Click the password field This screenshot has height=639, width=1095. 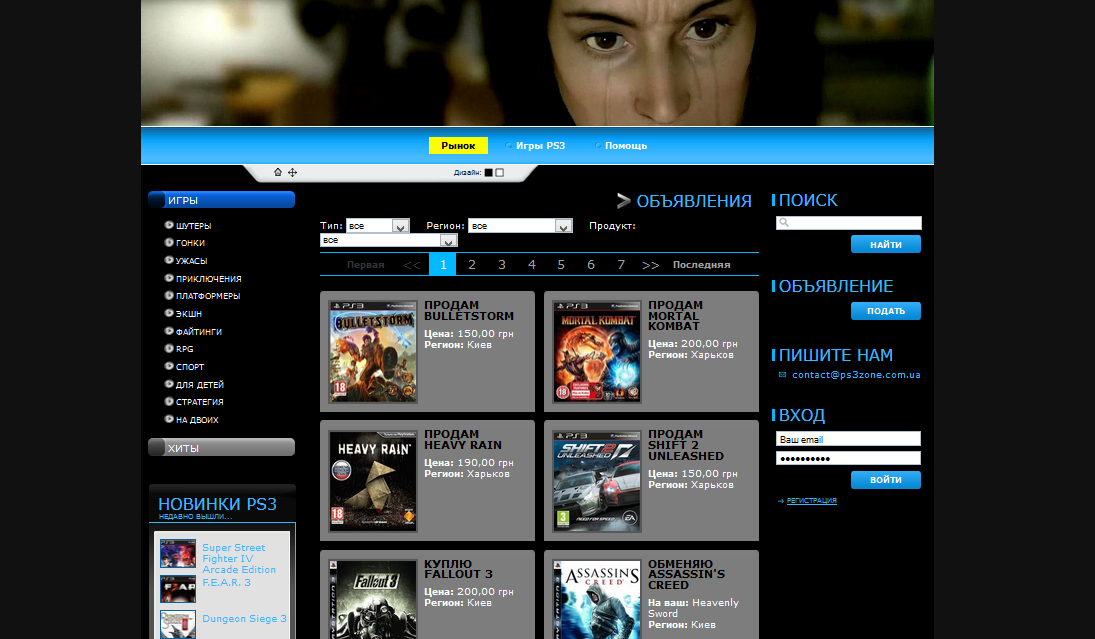coord(848,458)
